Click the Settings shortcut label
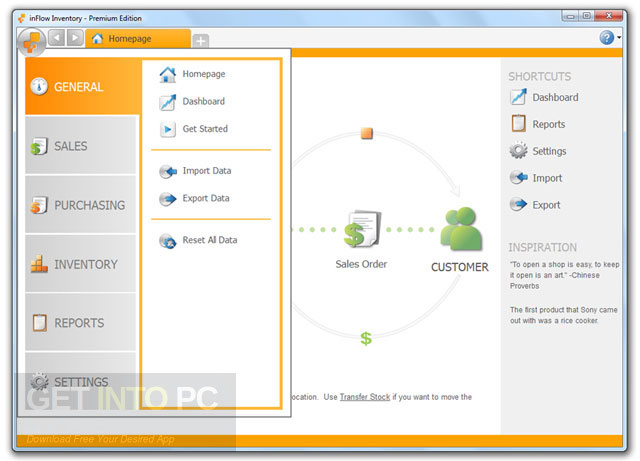640x461 pixels. 549,151
